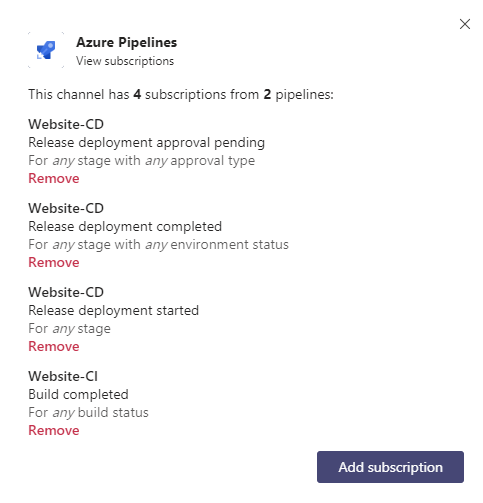Click the Add subscription button
Image resolution: width=483 pixels, height=503 pixels.
pyautogui.click(x=390, y=467)
